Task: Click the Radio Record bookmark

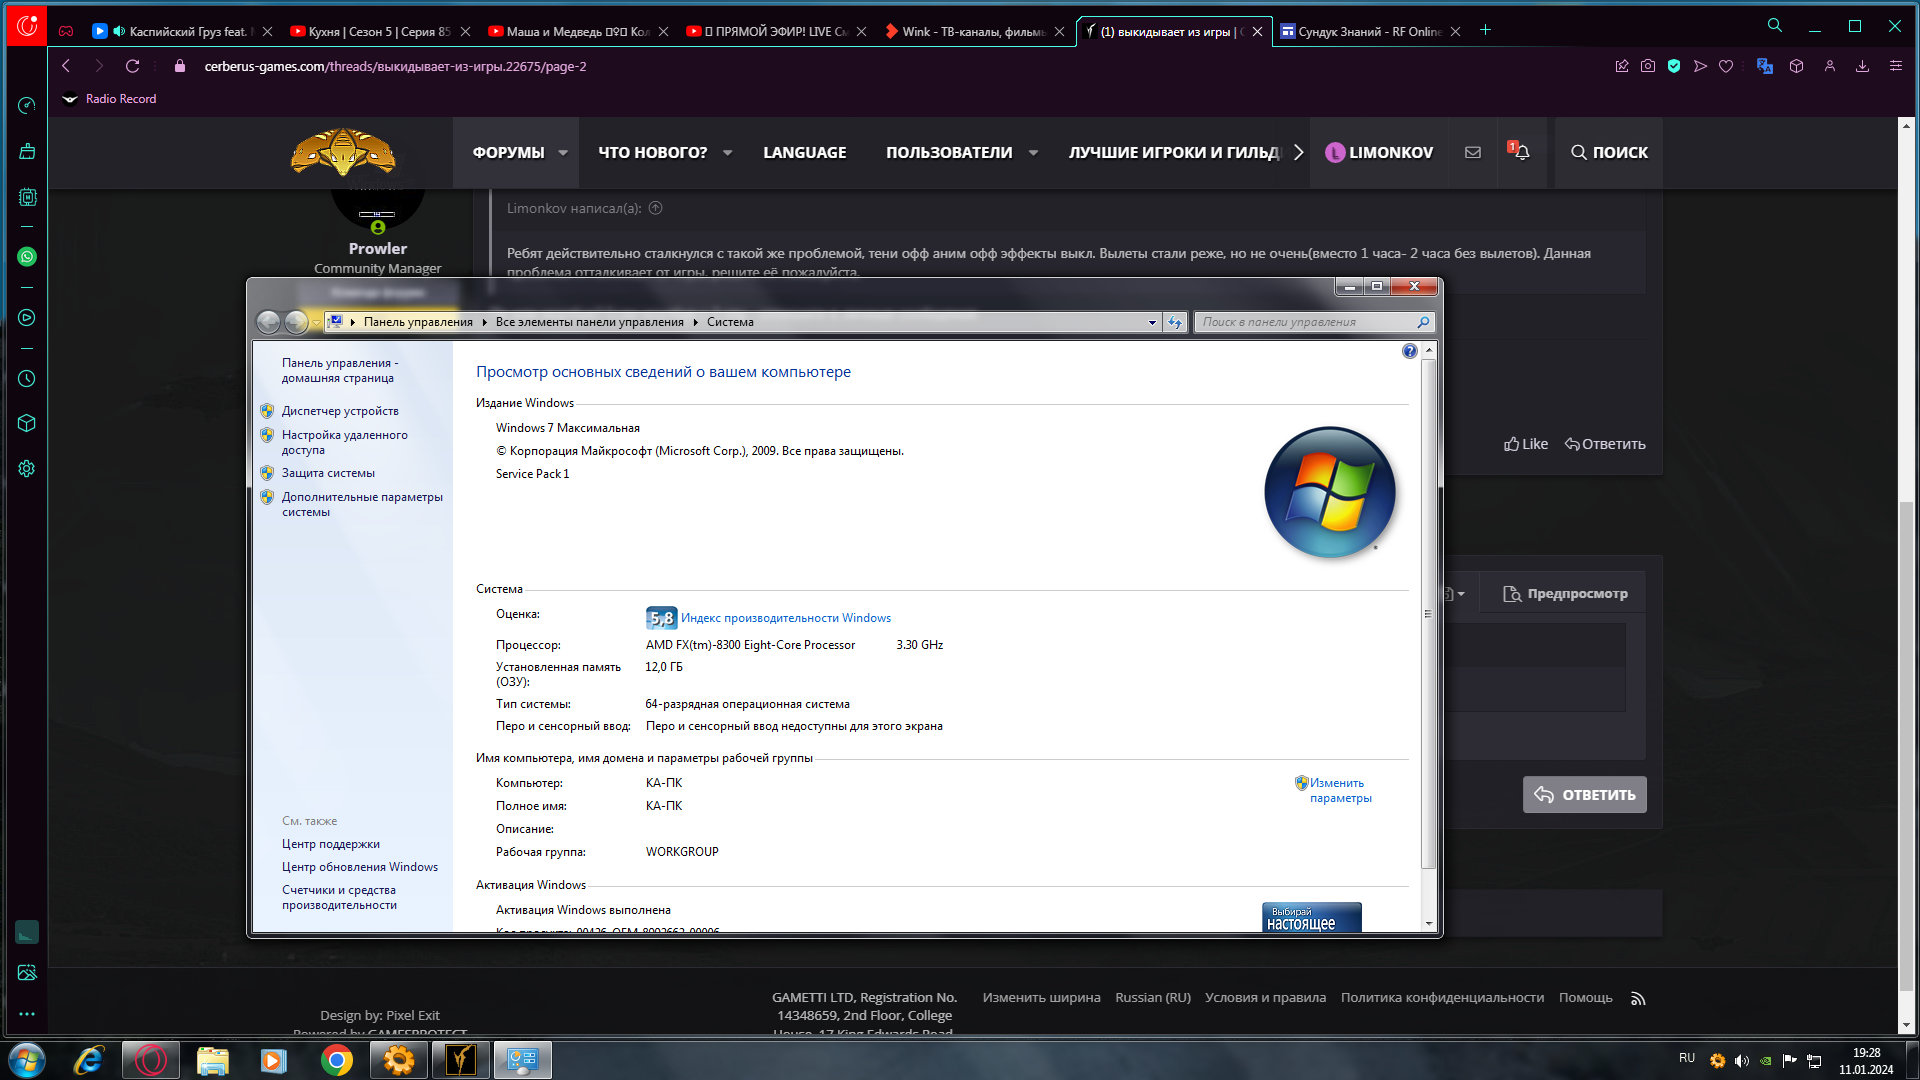Action: pyautogui.click(x=109, y=99)
